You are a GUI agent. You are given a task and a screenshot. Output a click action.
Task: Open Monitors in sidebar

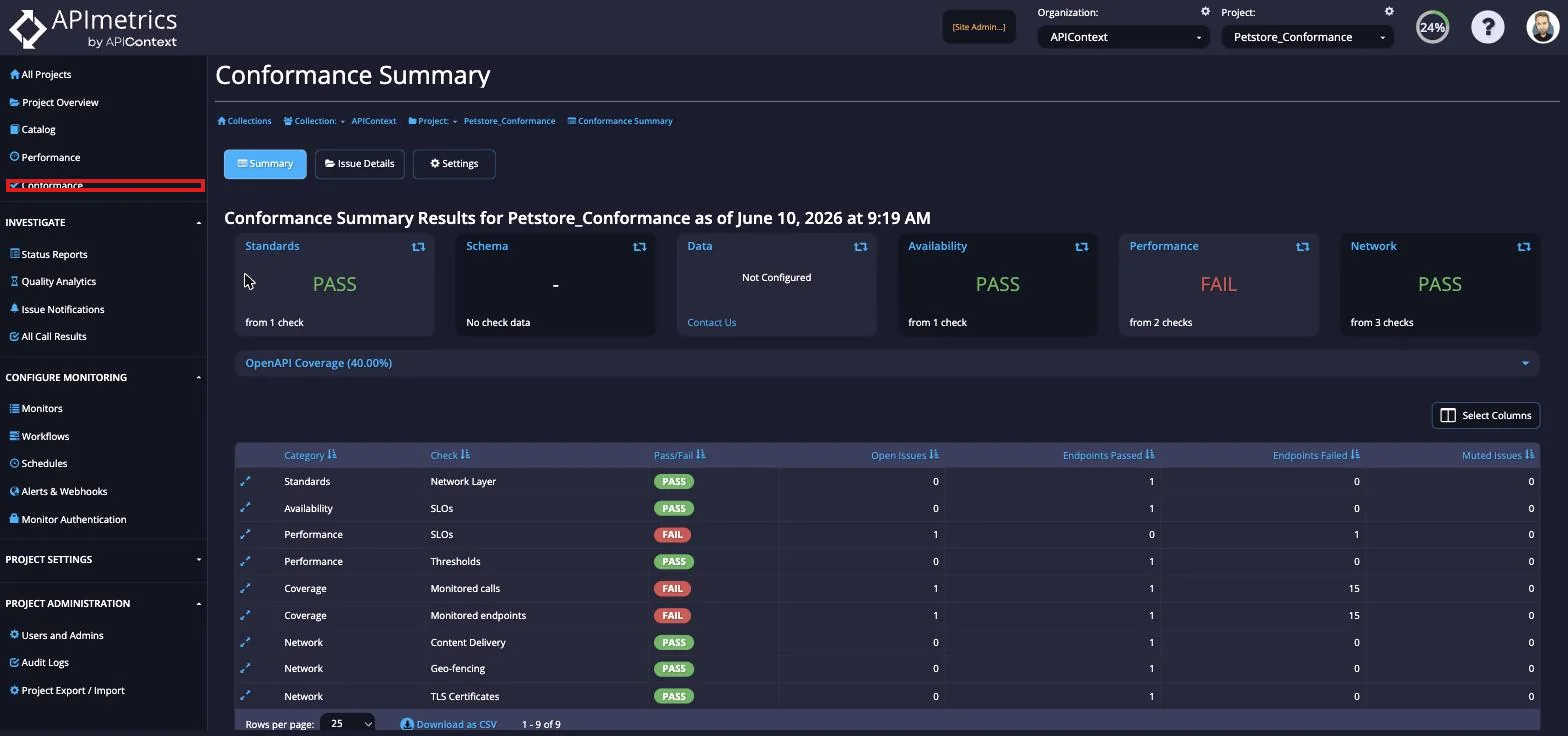point(36,408)
